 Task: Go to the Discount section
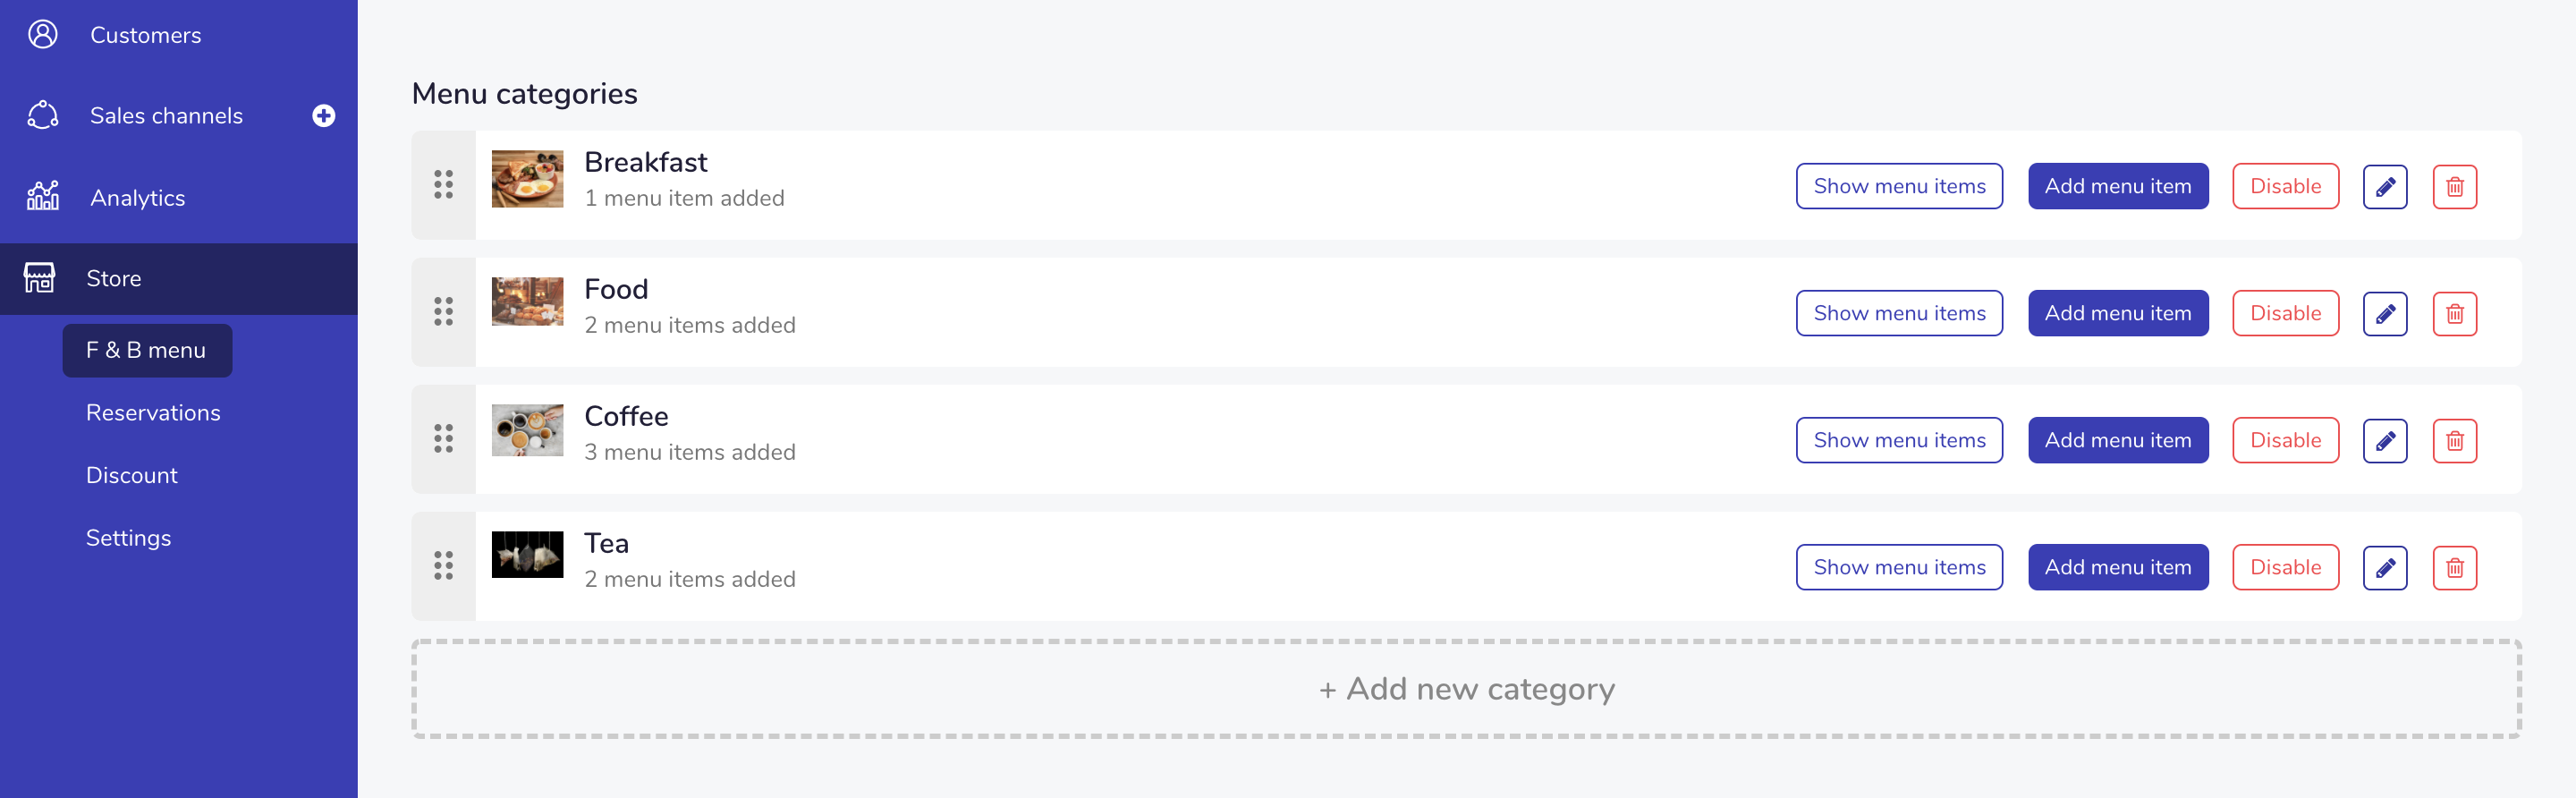(x=132, y=476)
